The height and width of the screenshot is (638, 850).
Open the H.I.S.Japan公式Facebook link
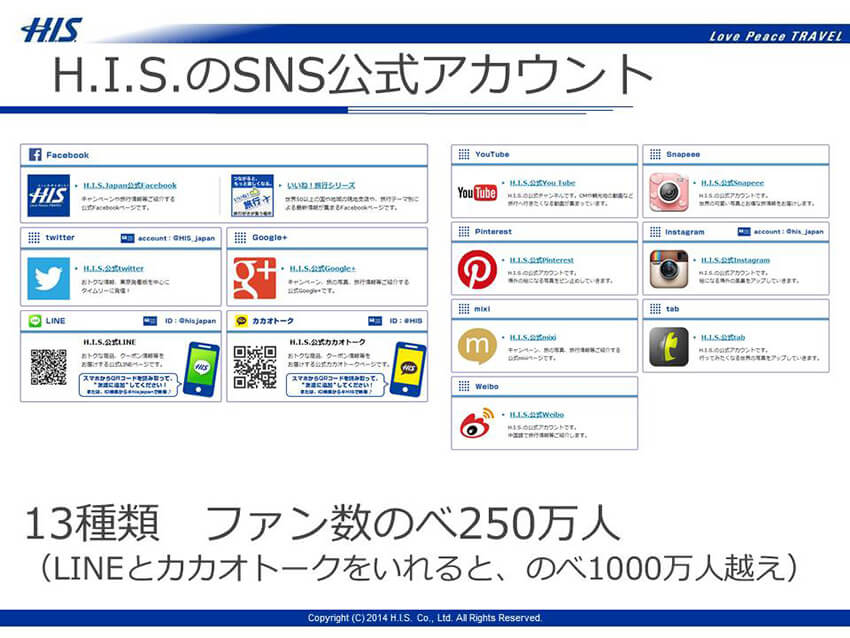130,185
